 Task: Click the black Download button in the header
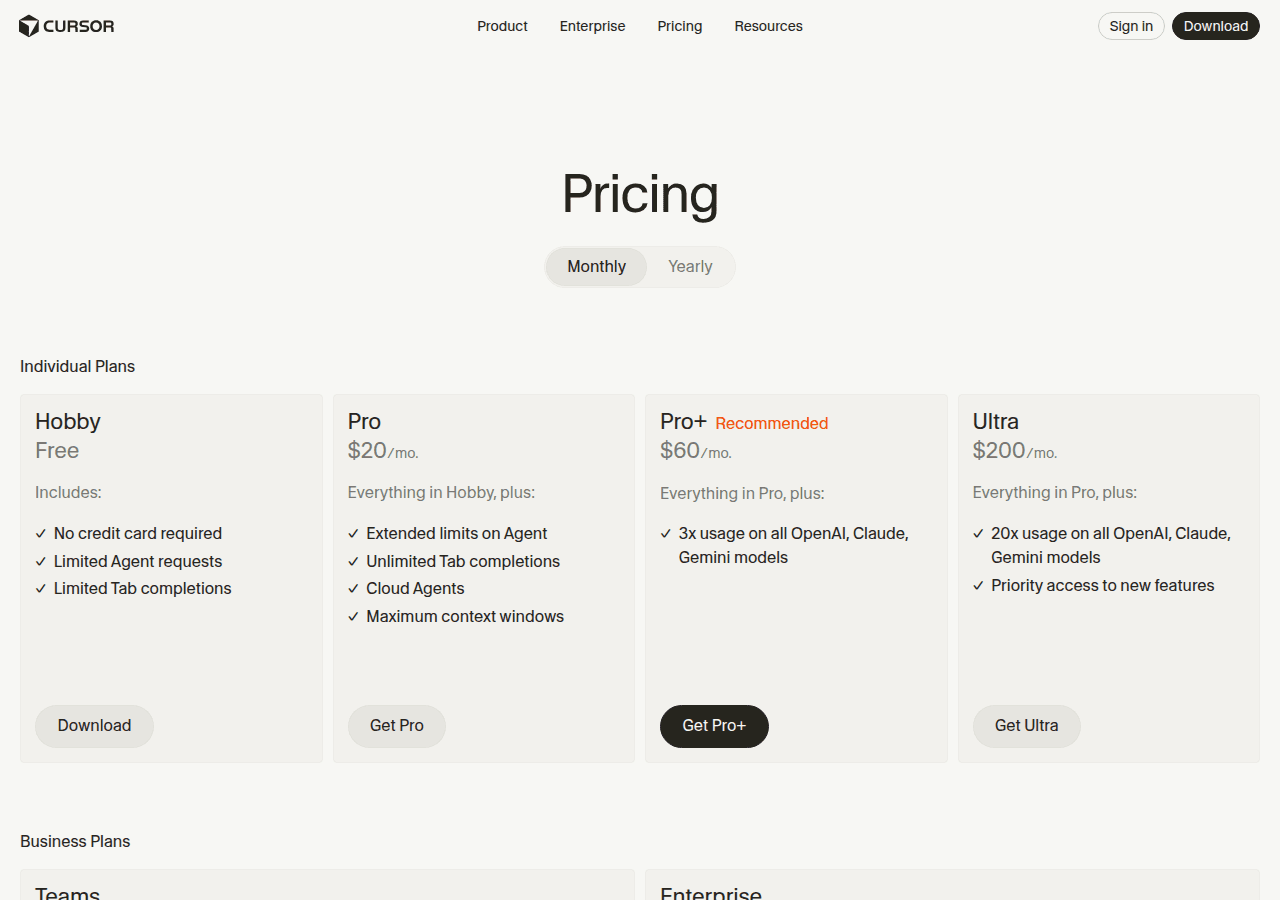point(1215,26)
